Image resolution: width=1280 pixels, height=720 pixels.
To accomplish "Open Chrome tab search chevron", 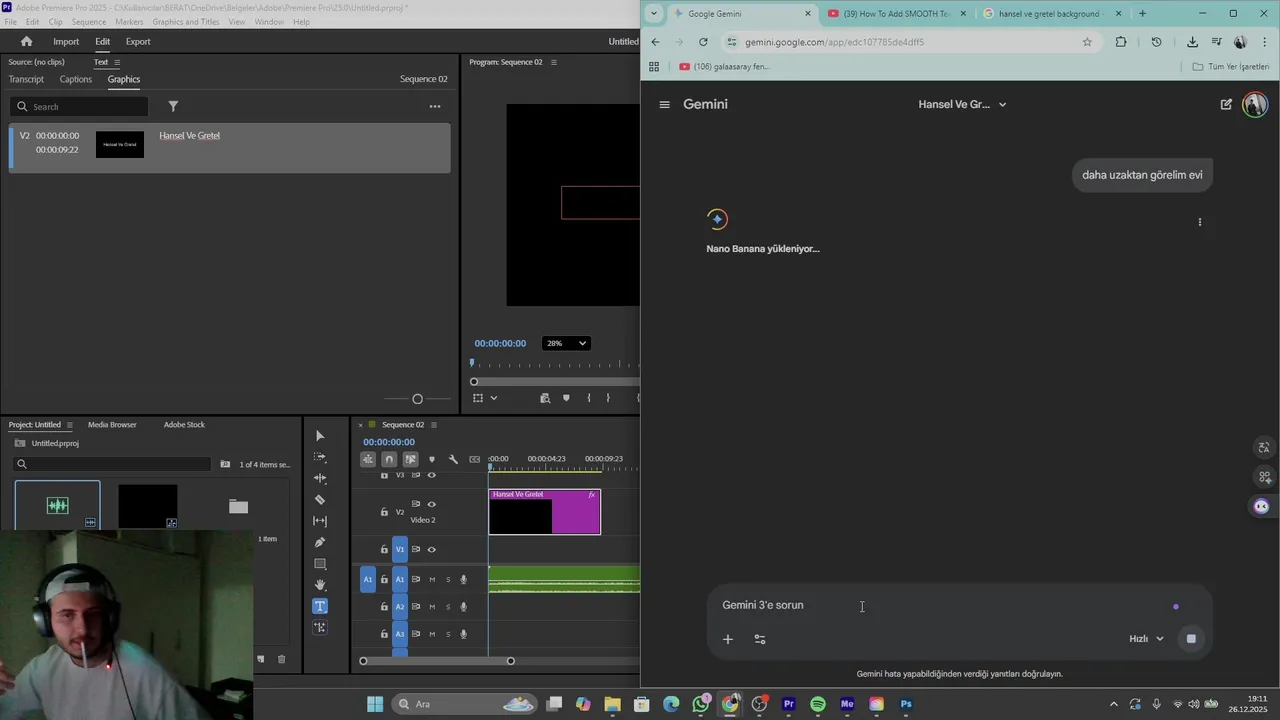I will [x=654, y=14].
